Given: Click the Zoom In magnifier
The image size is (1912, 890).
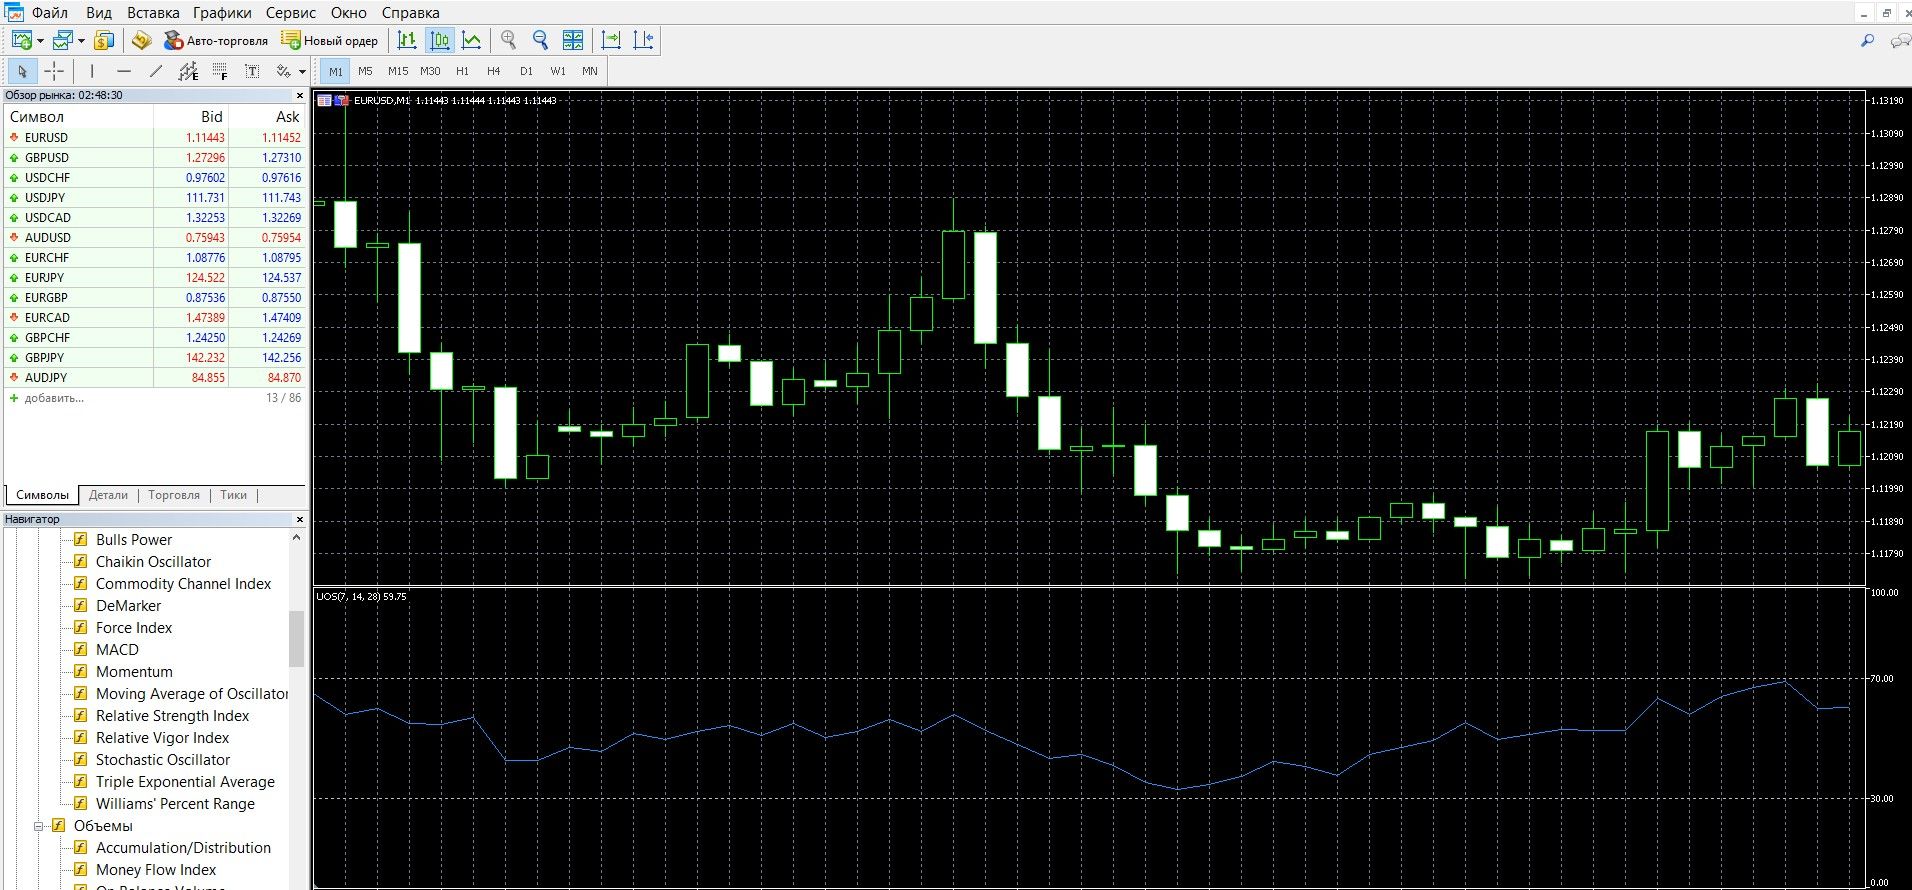Looking at the screenshot, I should (x=509, y=40).
